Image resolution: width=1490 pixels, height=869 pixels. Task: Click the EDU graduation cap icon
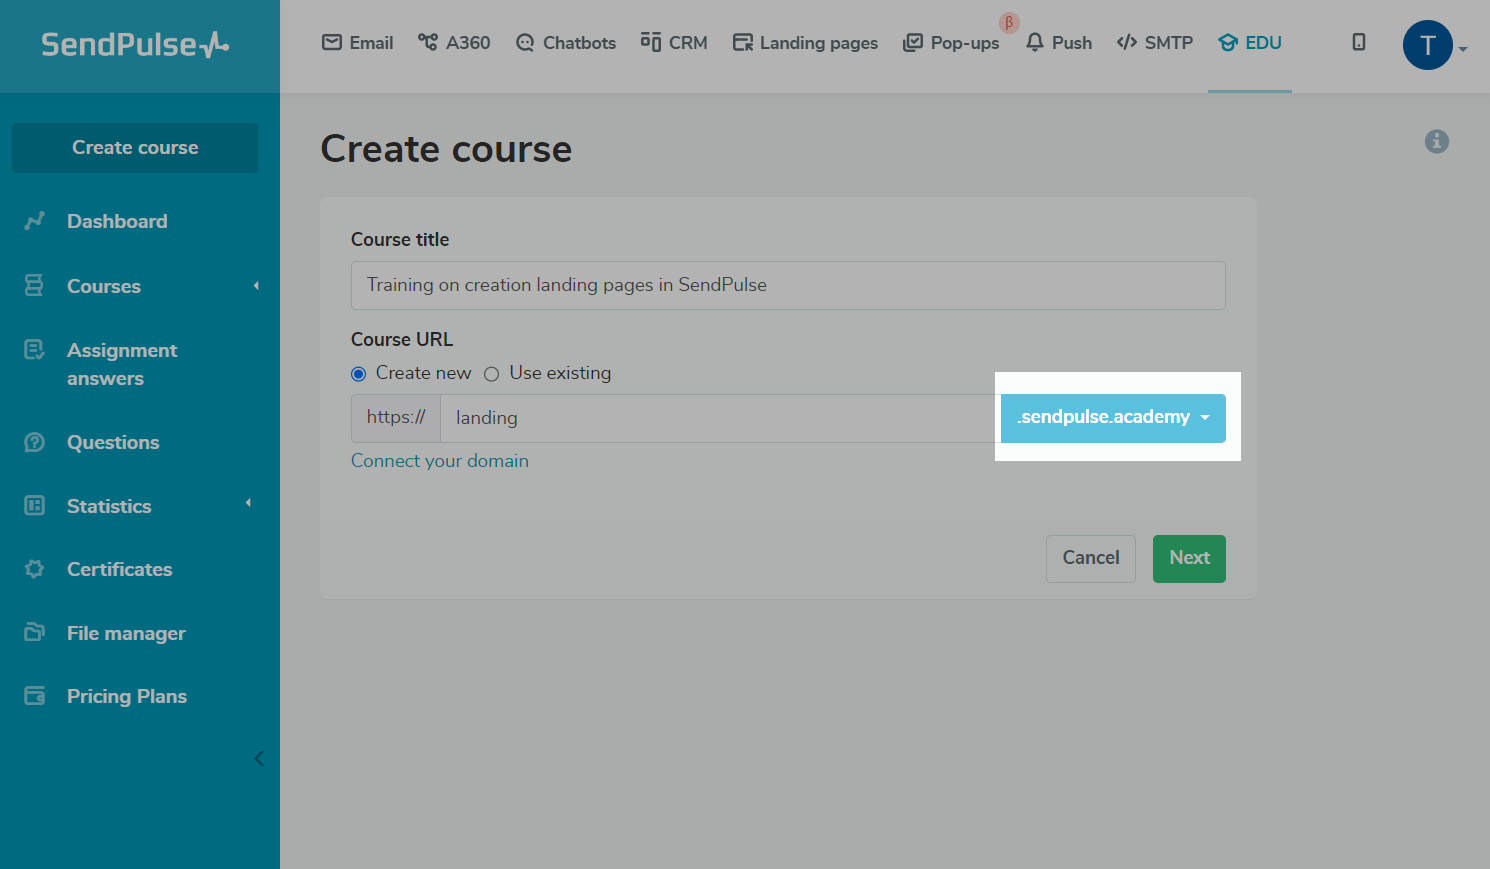tap(1228, 42)
